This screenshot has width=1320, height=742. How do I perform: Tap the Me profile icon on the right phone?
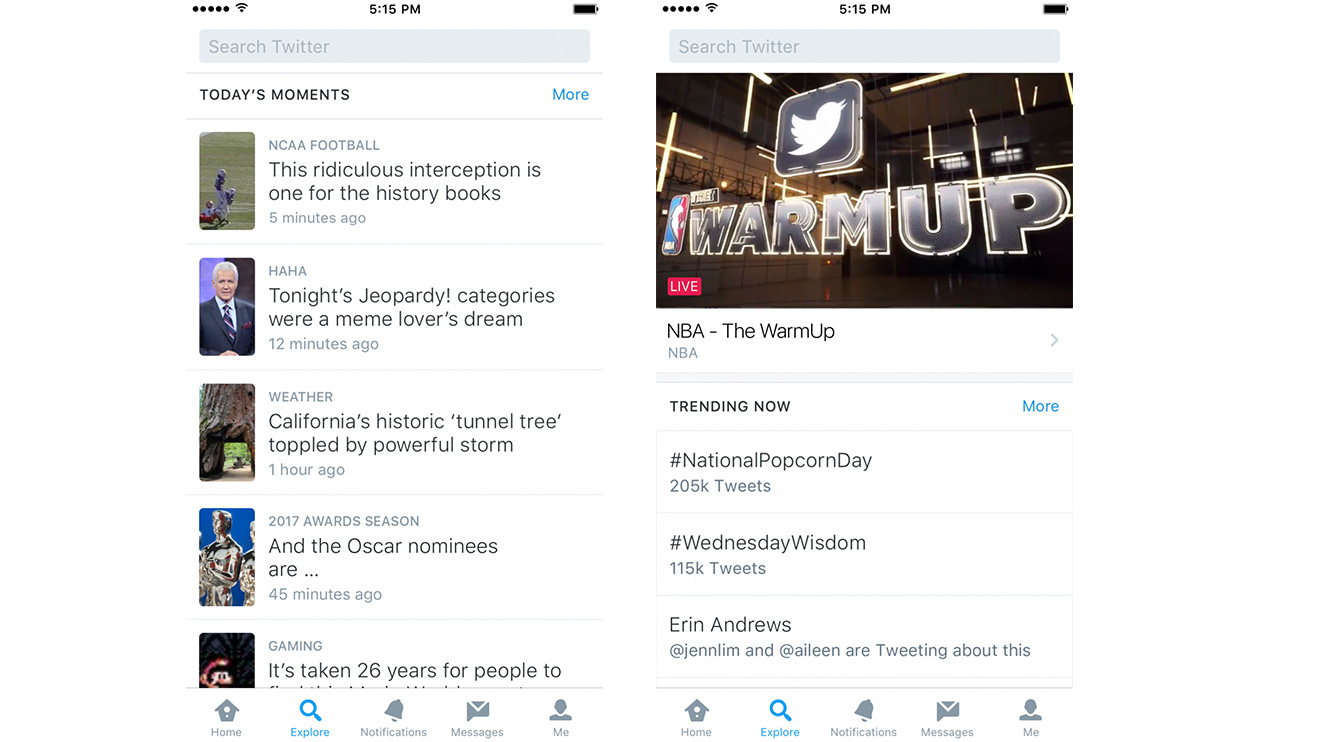(1031, 712)
